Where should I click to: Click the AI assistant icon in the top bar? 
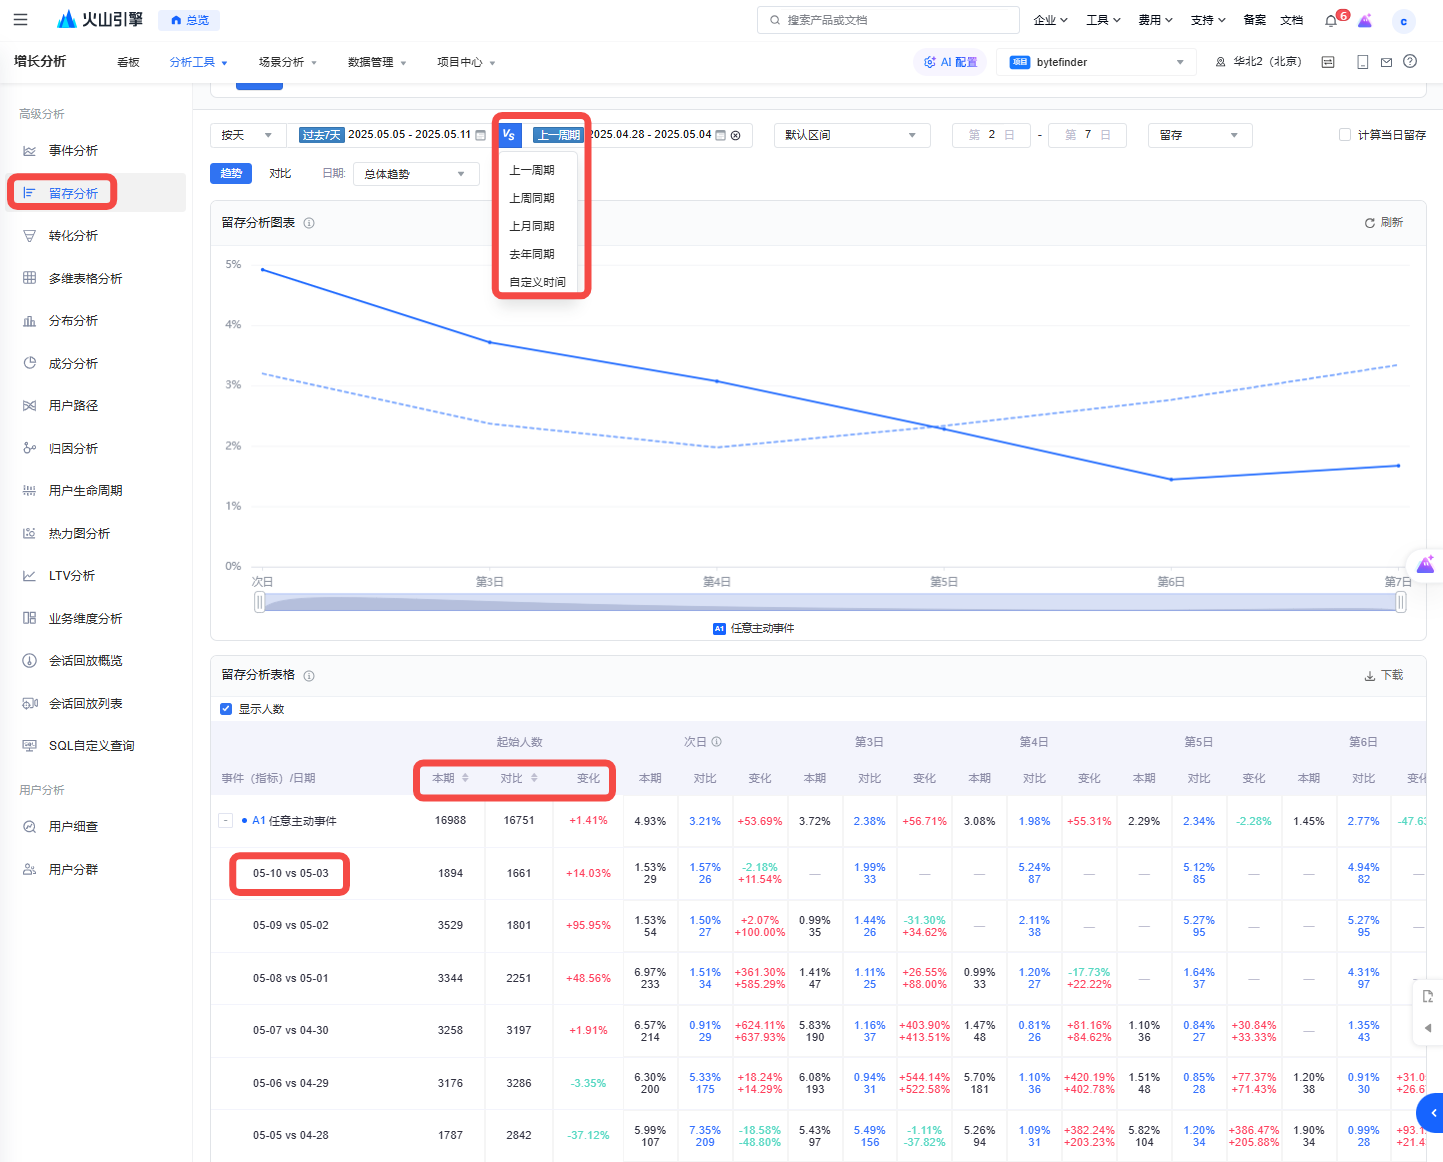[1365, 20]
